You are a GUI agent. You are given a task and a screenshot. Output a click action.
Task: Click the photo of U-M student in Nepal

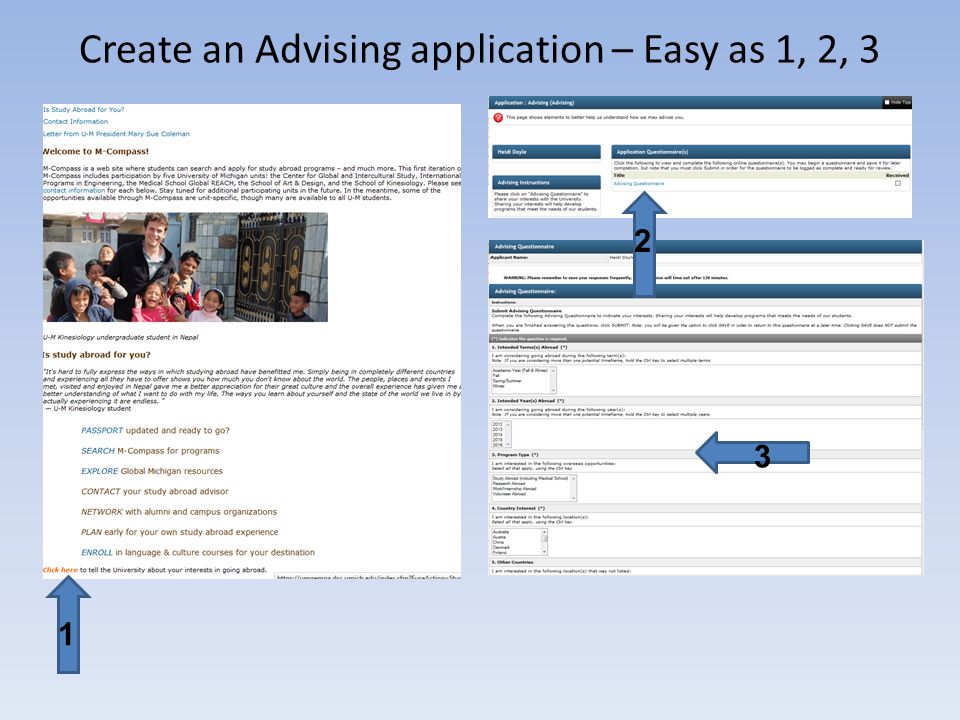point(185,267)
